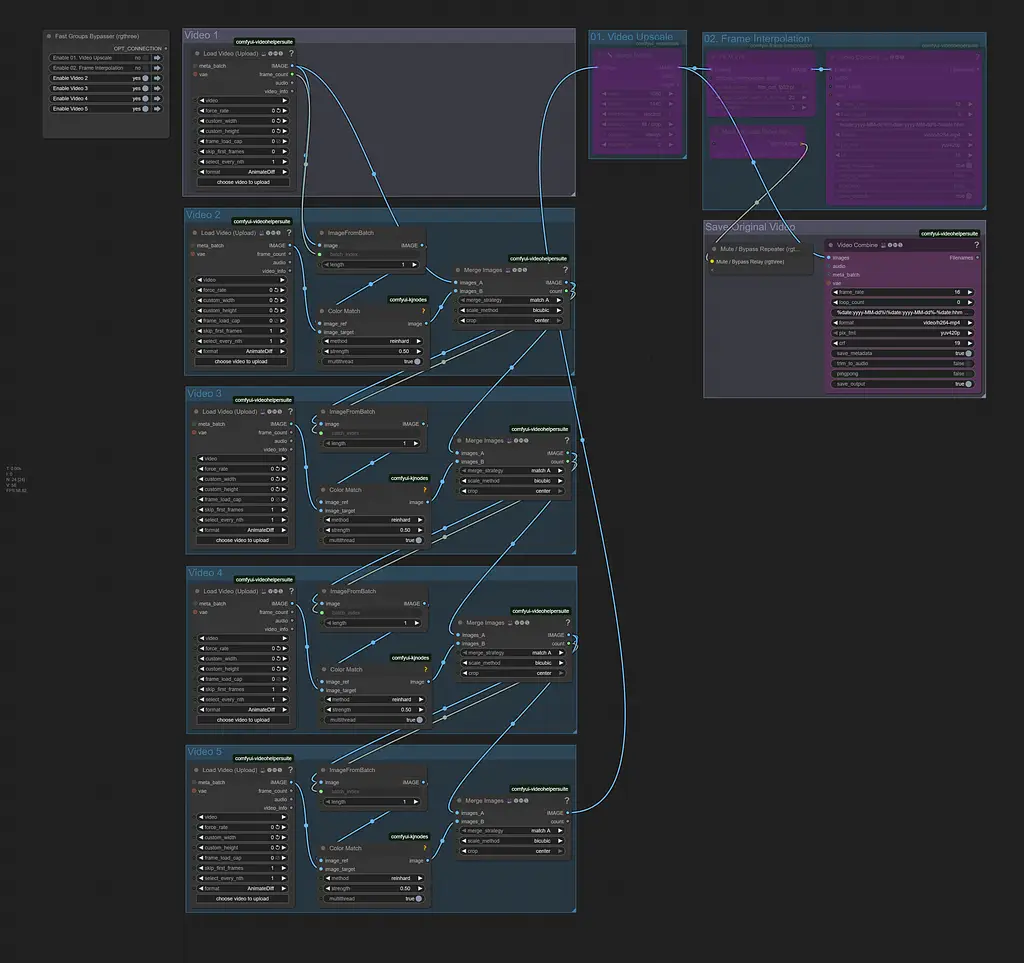Viewport: 1024px width, 963px height.
Task: Open pix_fmt dropdown in Video Combine node
Action: pos(903,333)
